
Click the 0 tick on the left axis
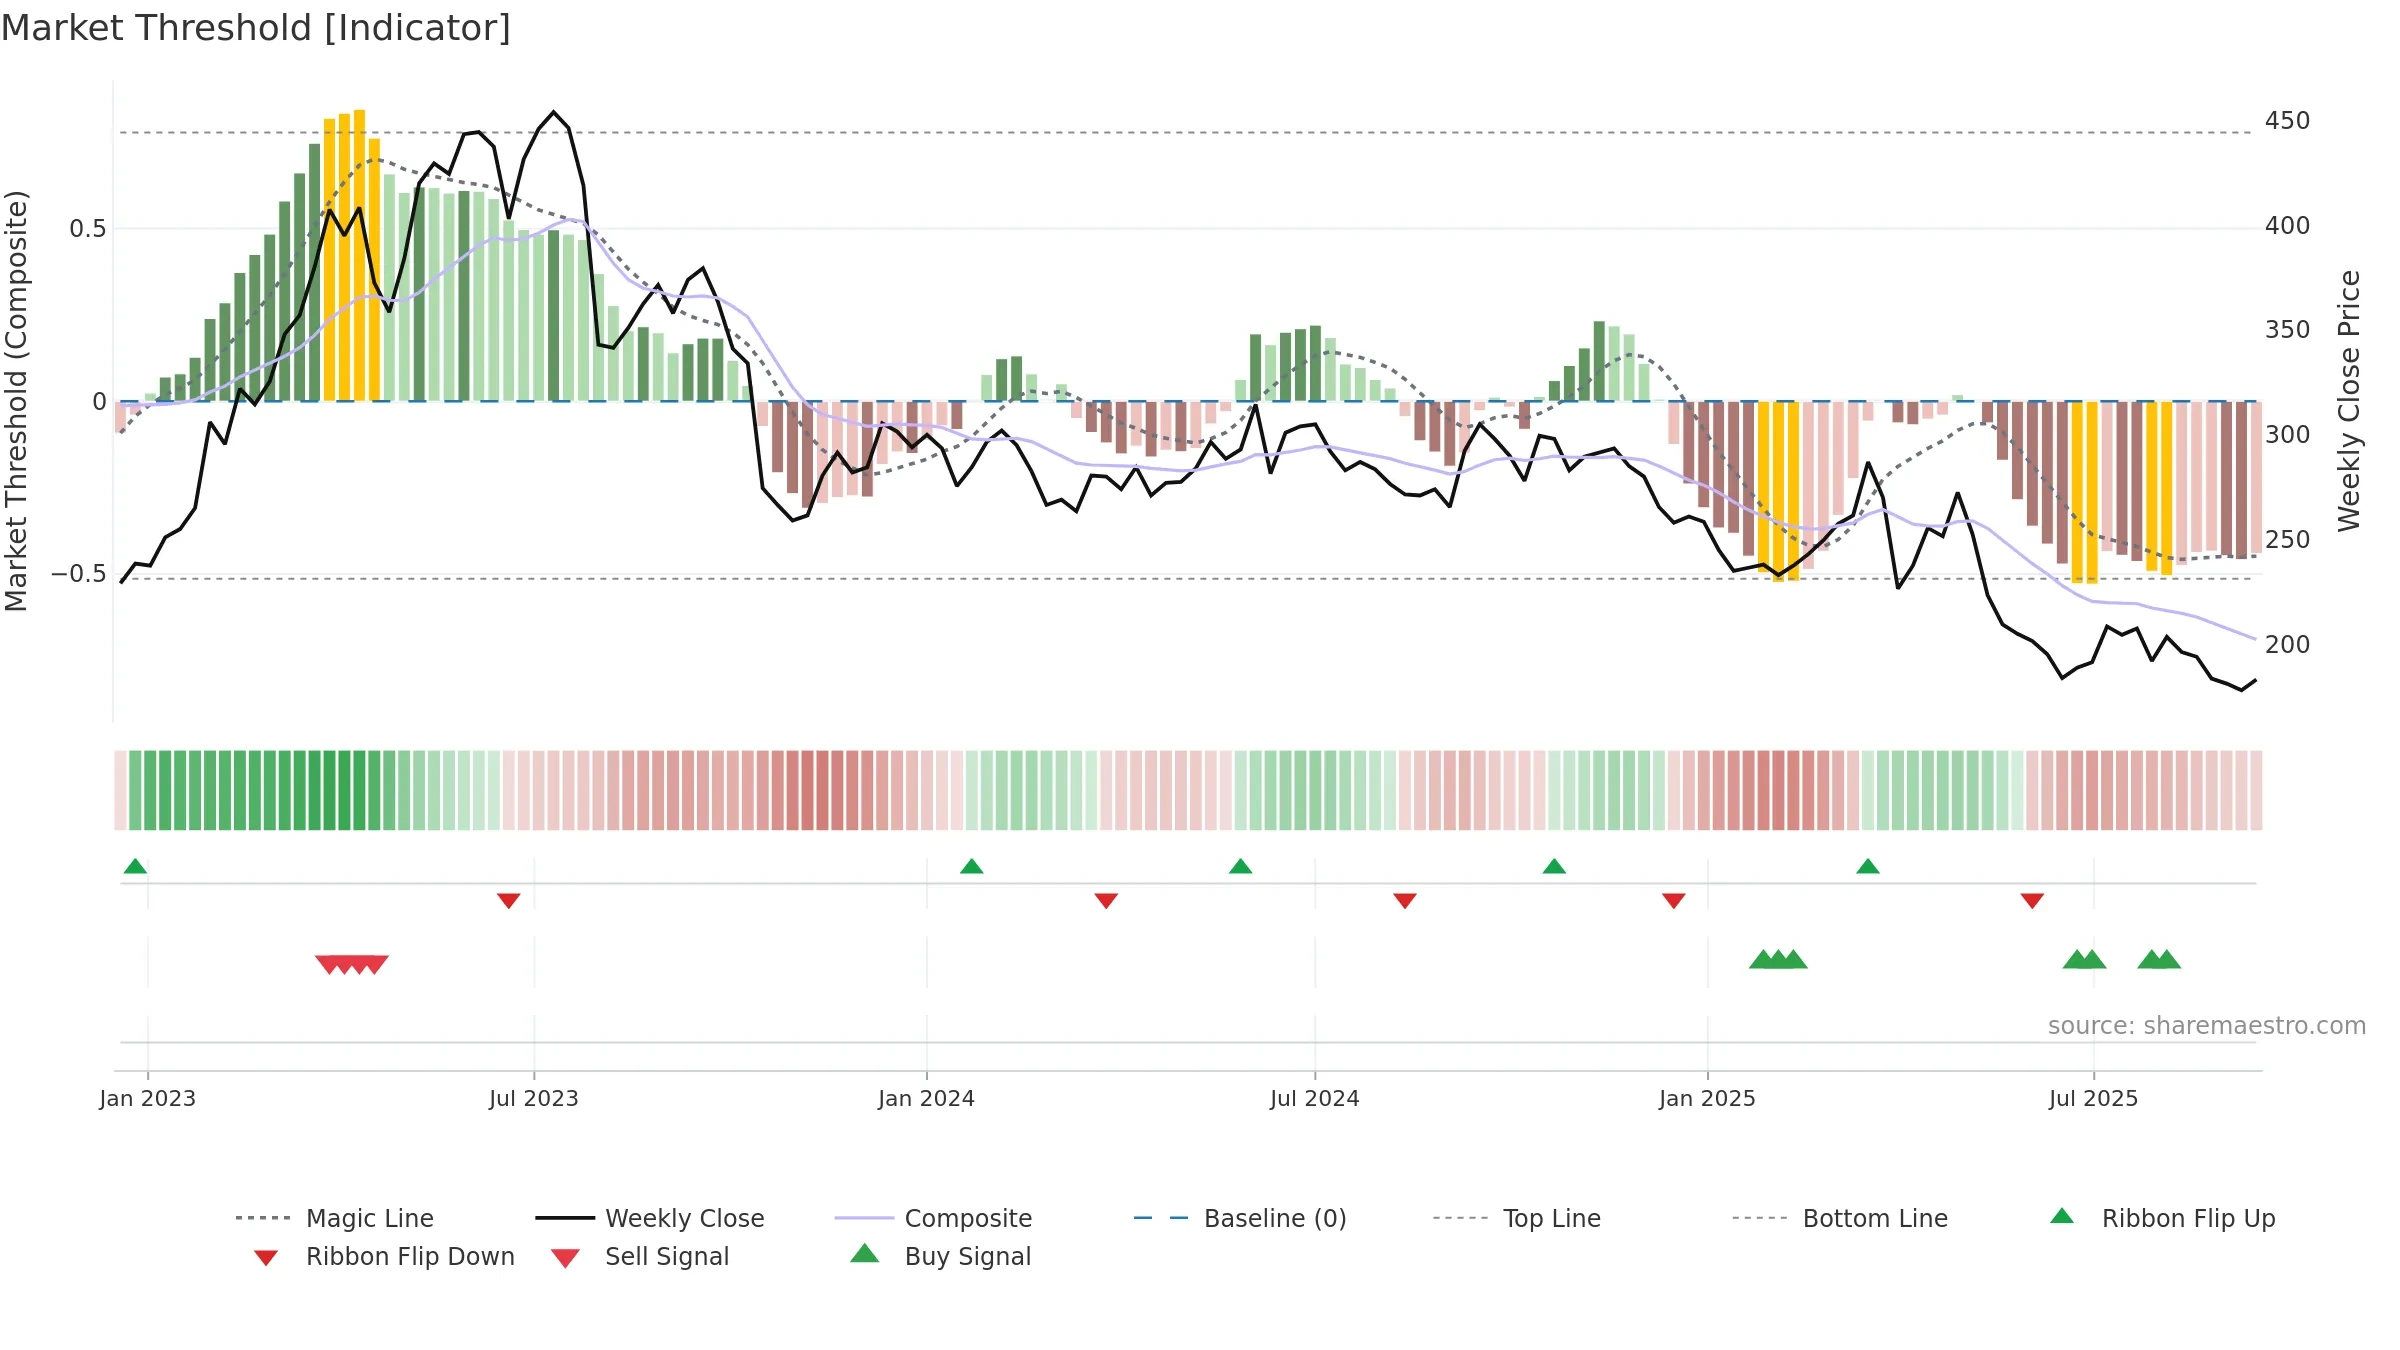tap(99, 402)
